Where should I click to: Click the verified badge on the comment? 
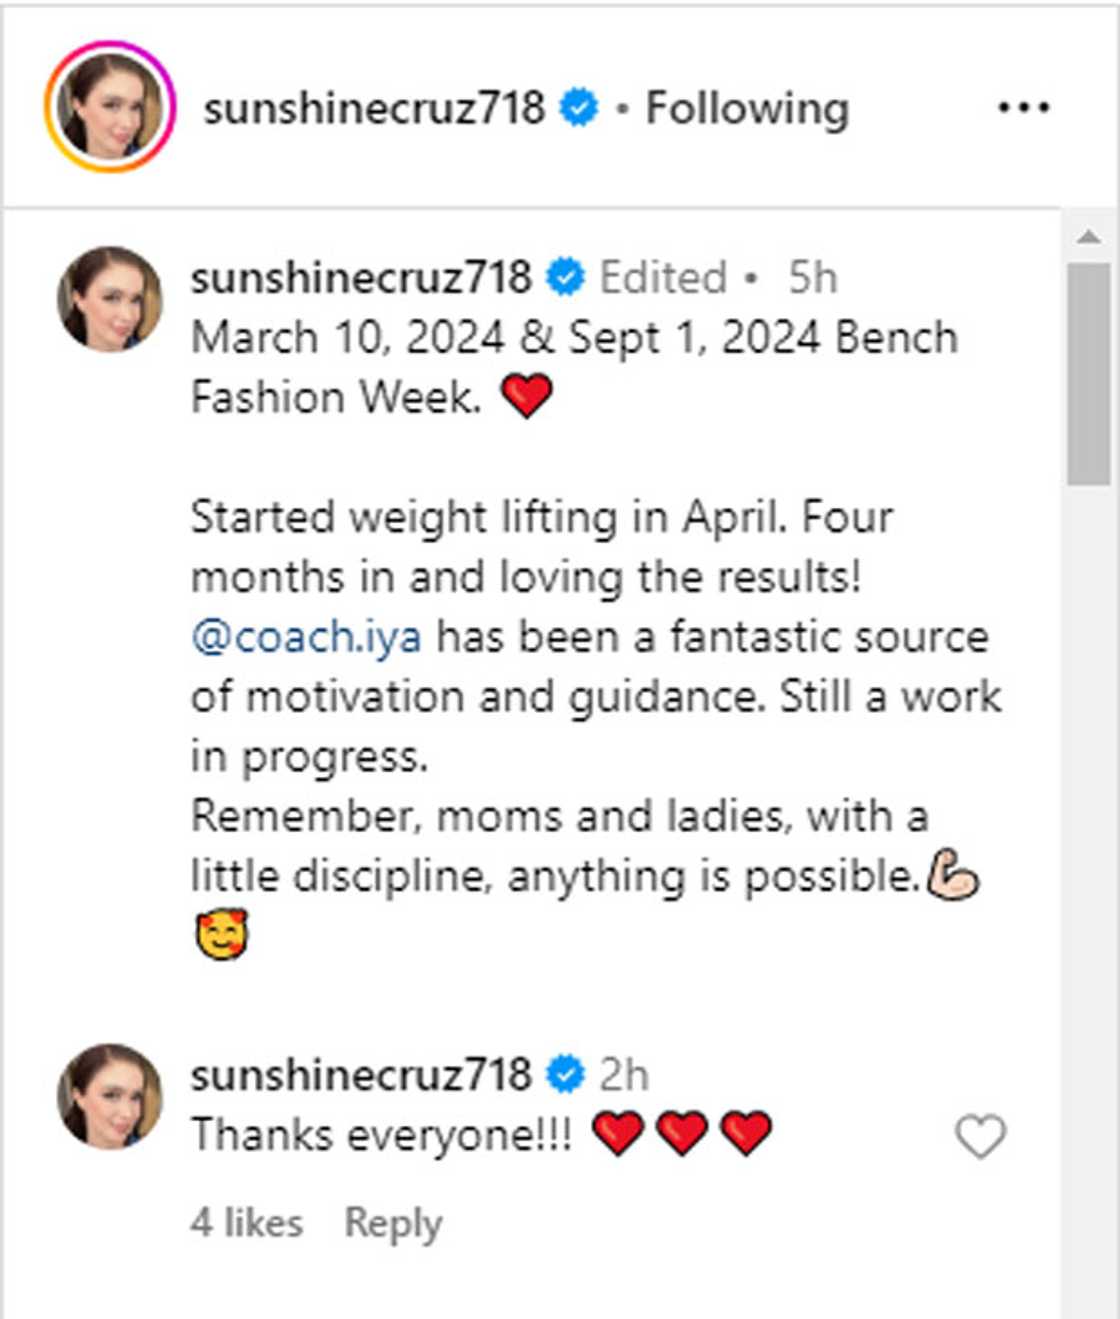[560, 1073]
